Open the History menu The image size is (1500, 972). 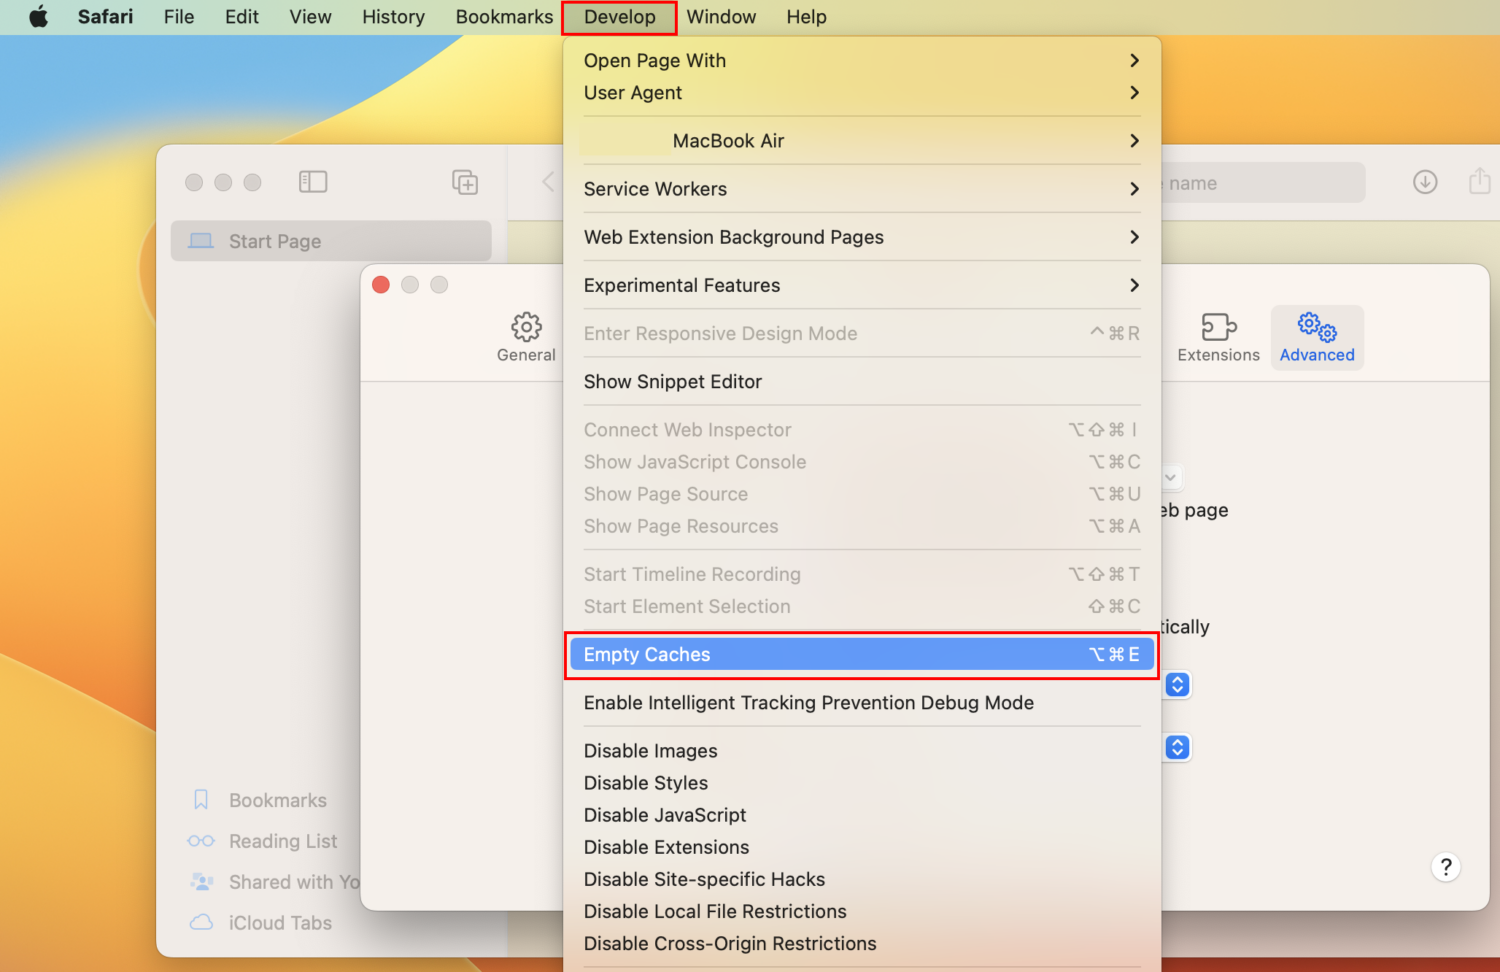pyautogui.click(x=393, y=17)
